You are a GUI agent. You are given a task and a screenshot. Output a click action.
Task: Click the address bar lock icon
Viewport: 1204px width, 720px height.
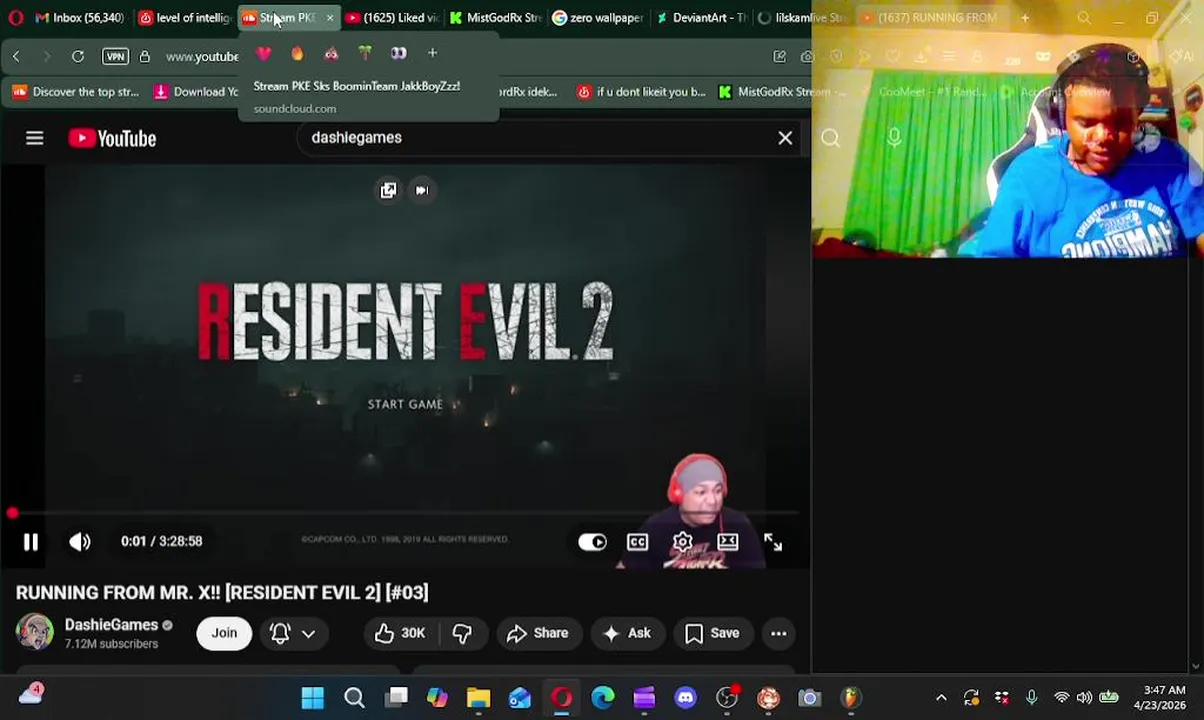[145, 57]
